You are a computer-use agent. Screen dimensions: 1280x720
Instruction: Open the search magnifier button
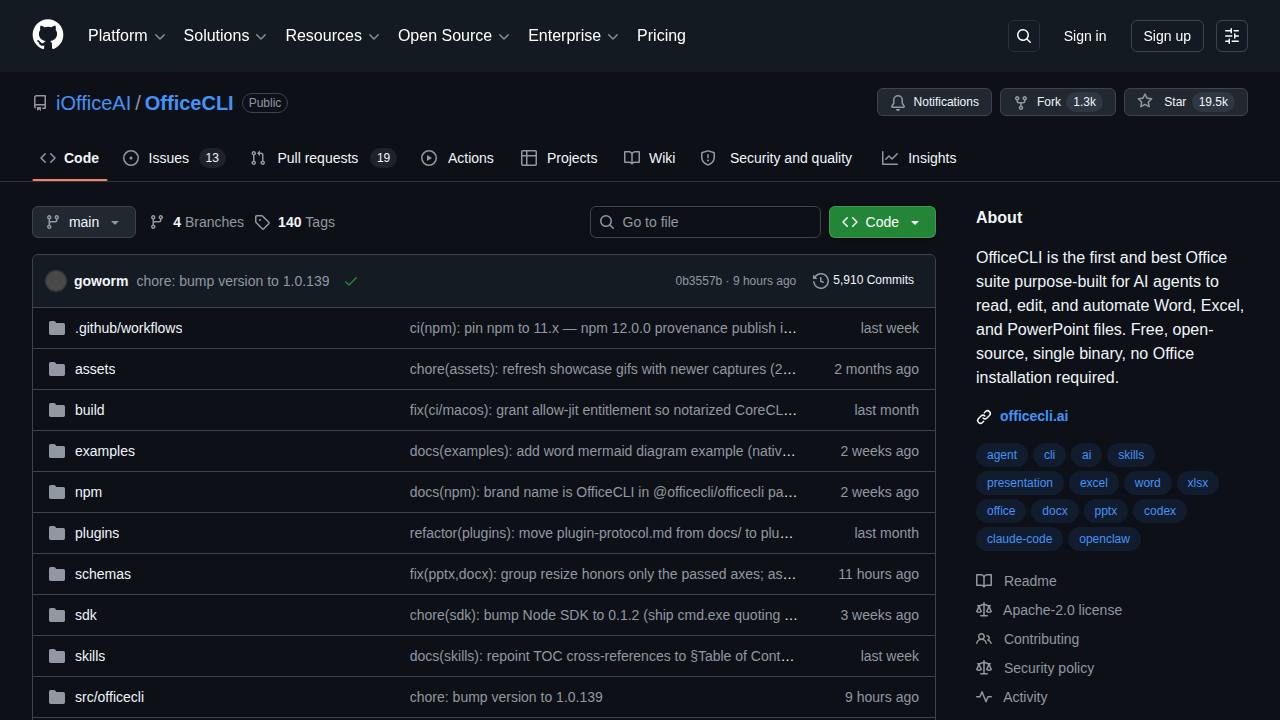[1024, 36]
